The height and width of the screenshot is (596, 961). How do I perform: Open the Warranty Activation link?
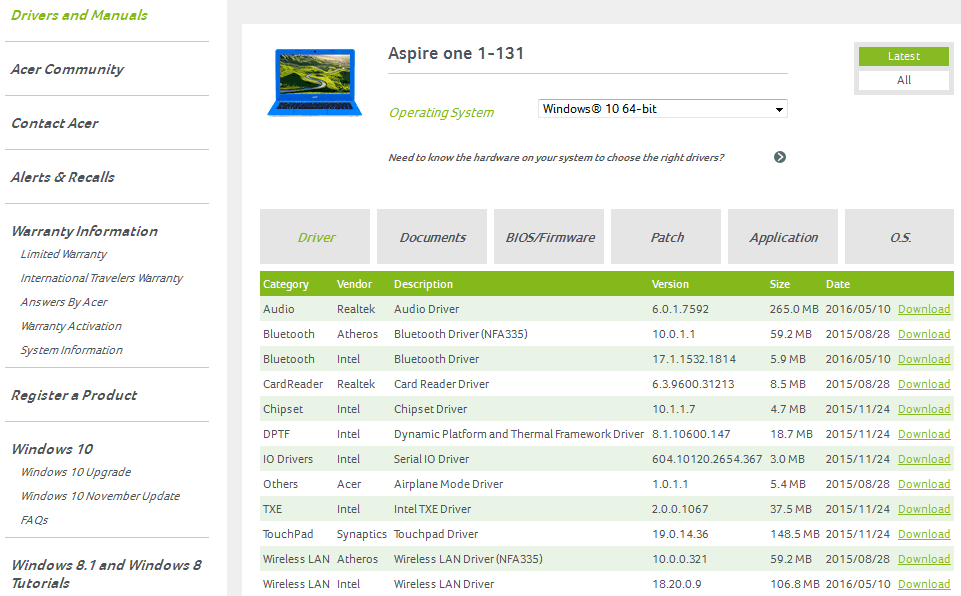(71, 326)
